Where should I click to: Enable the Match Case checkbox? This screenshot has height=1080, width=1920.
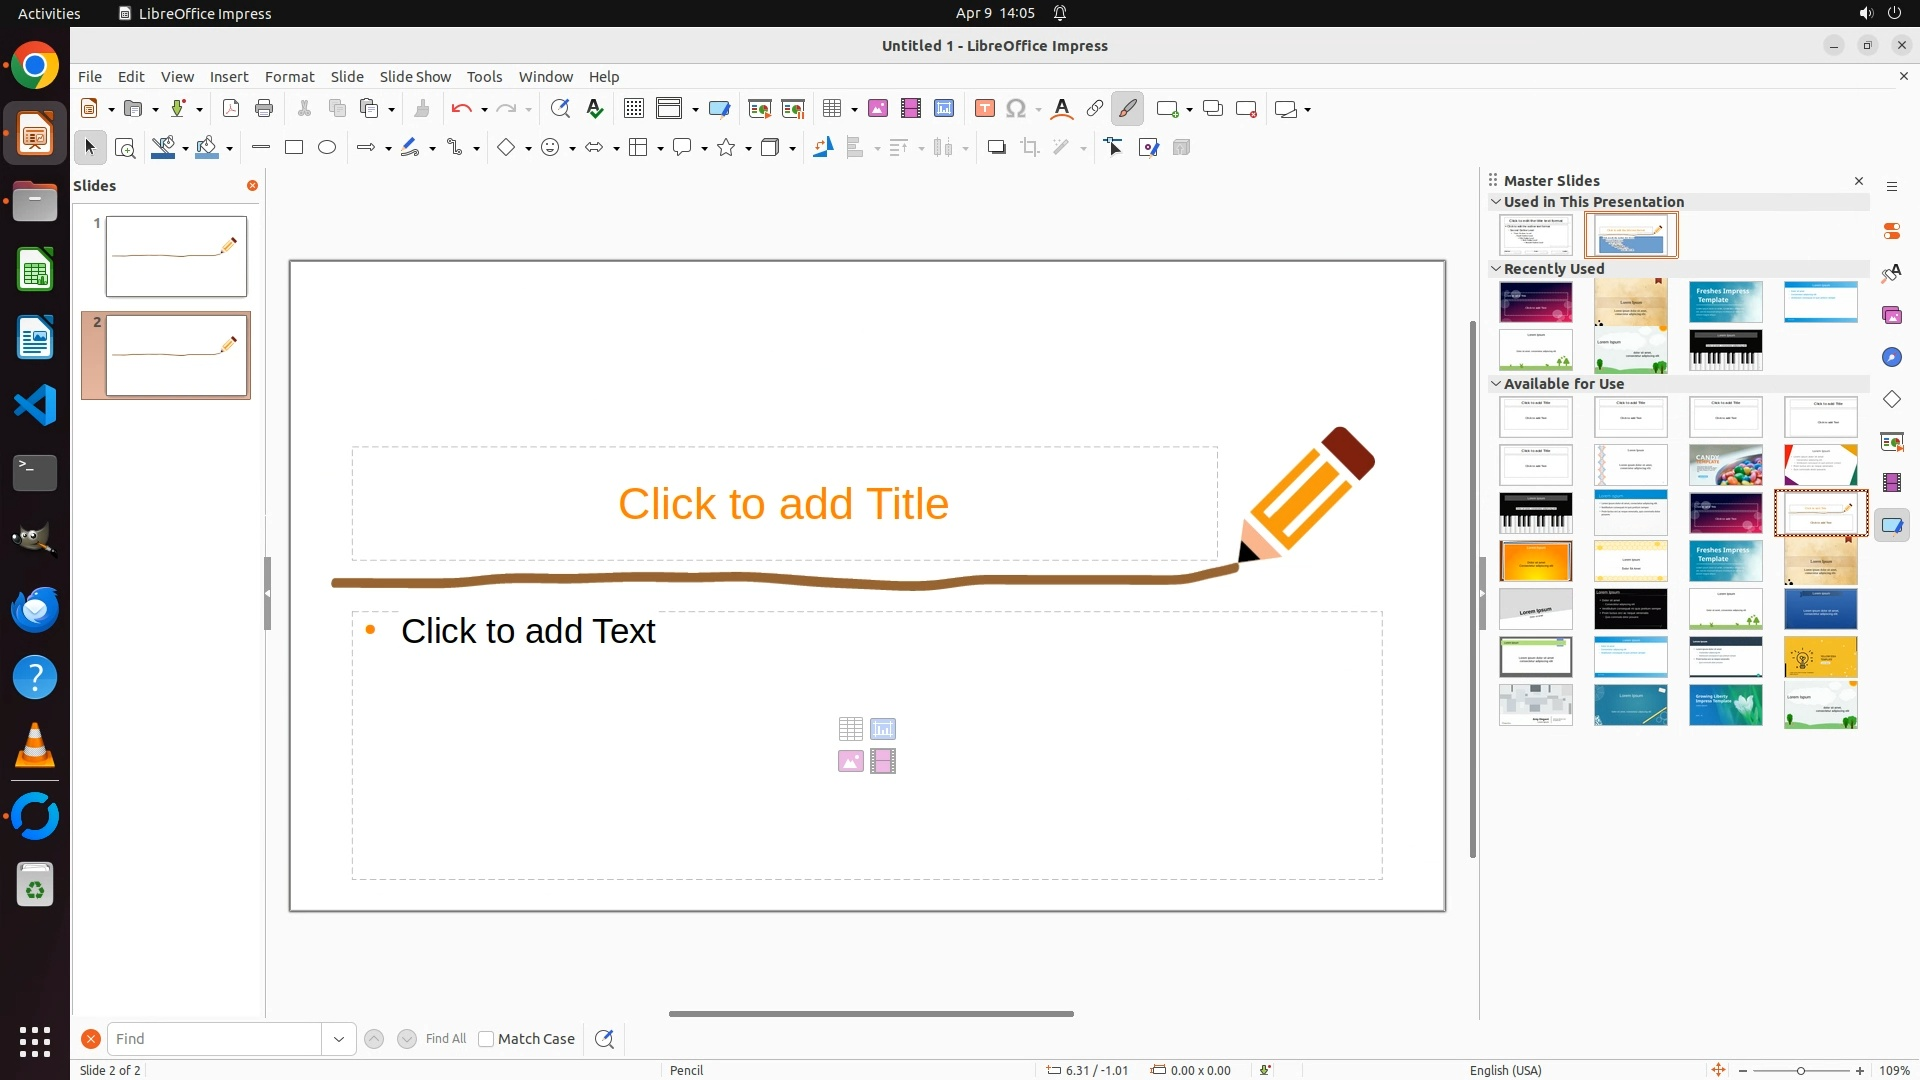tap(486, 1039)
